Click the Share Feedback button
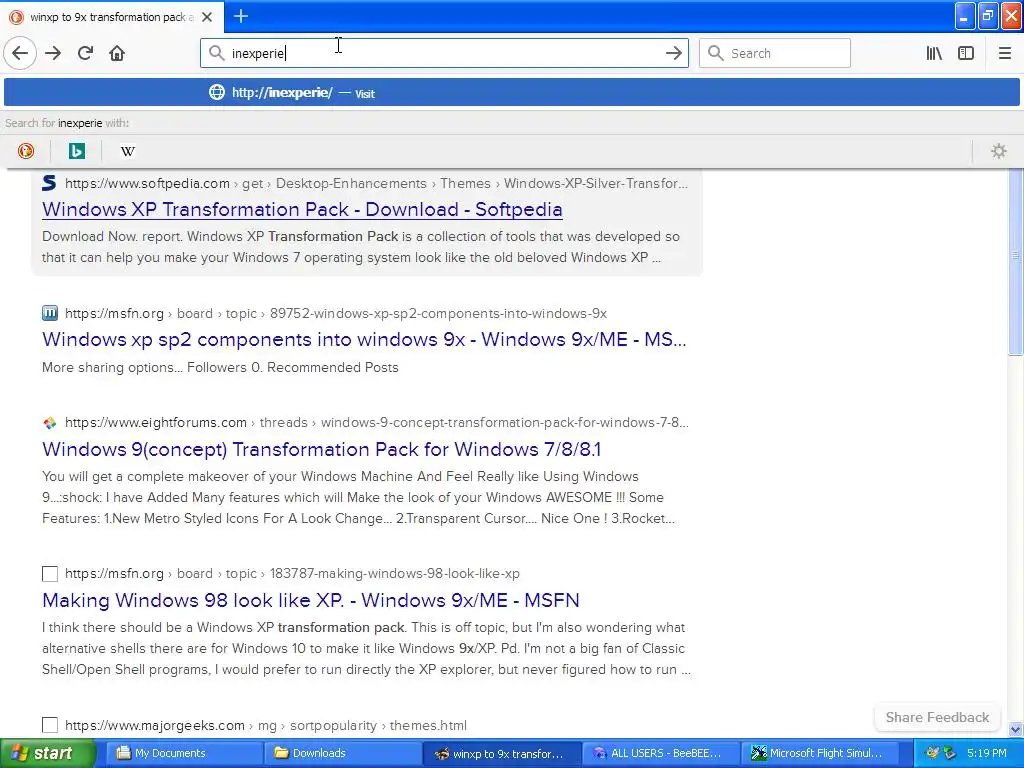This screenshot has height=768, width=1024. click(x=937, y=717)
